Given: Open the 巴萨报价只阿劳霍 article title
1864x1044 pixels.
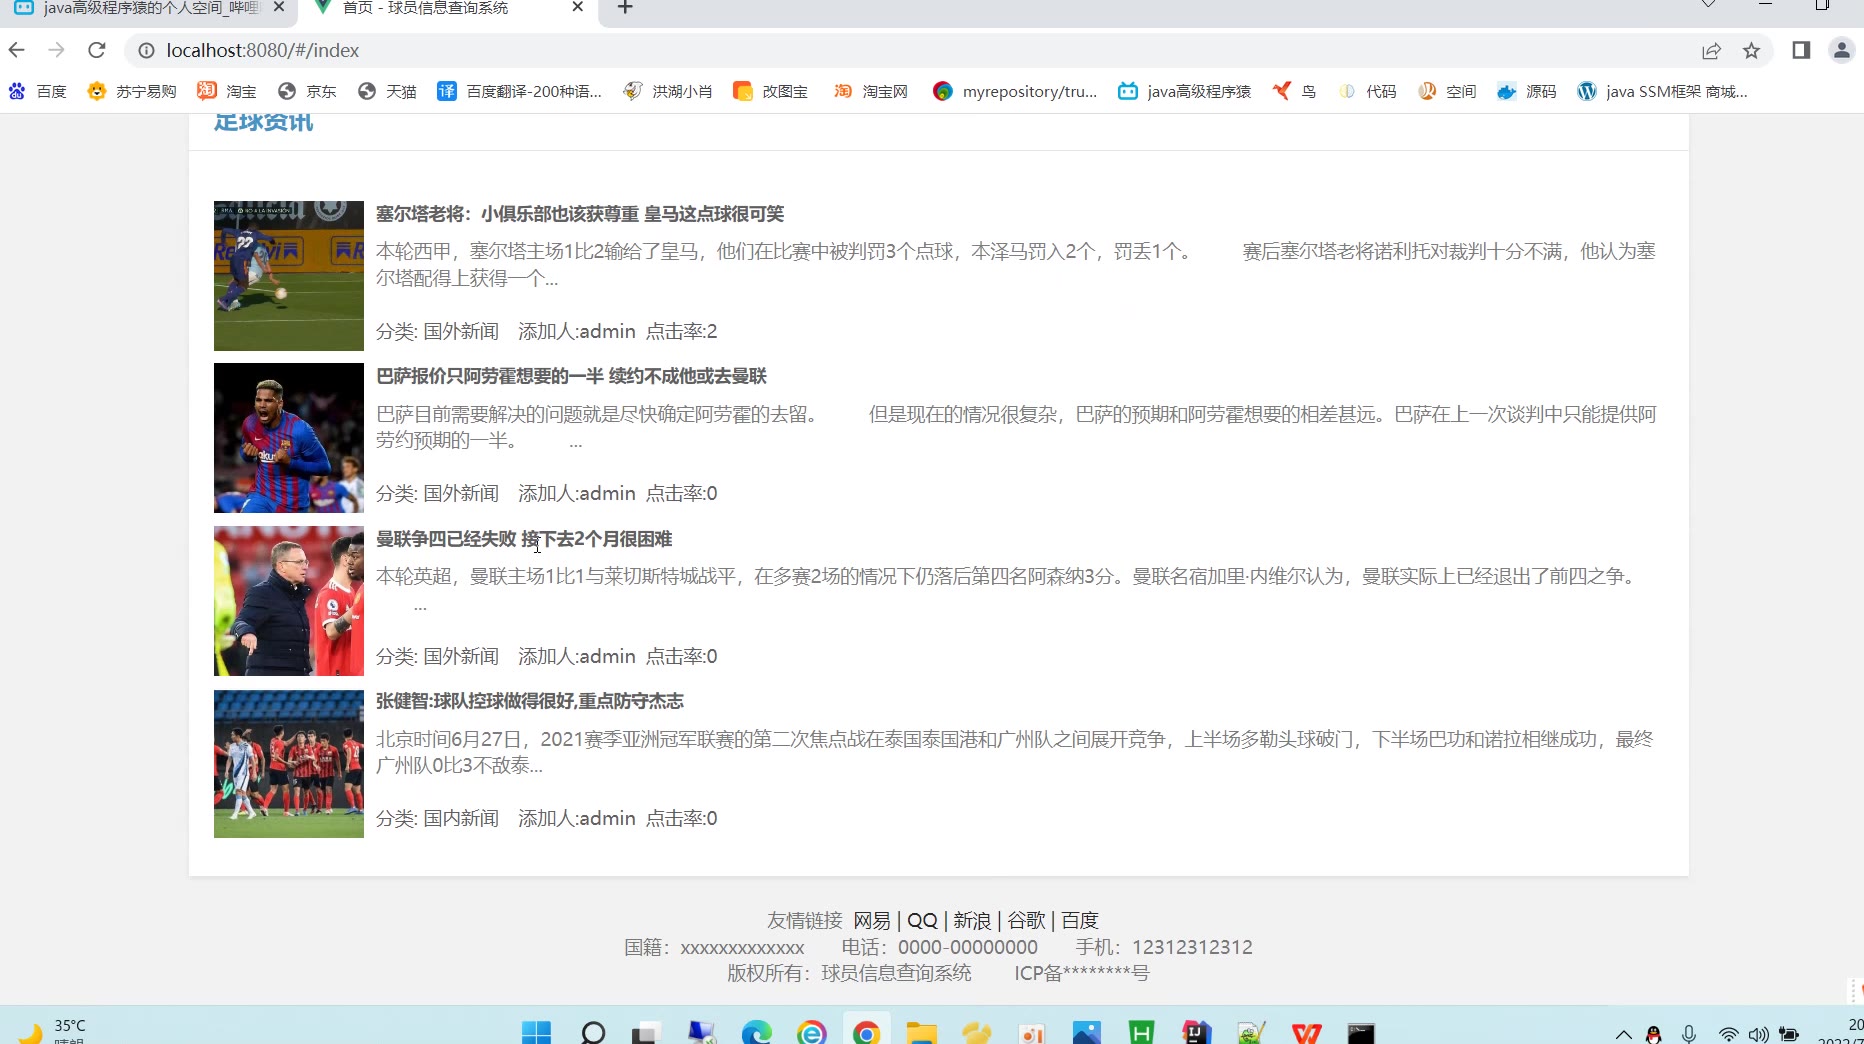Looking at the screenshot, I should pyautogui.click(x=571, y=376).
